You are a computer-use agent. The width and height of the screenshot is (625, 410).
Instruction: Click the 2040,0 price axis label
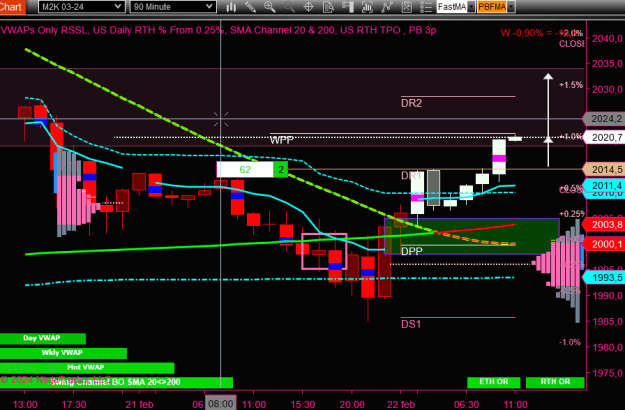pos(607,38)
